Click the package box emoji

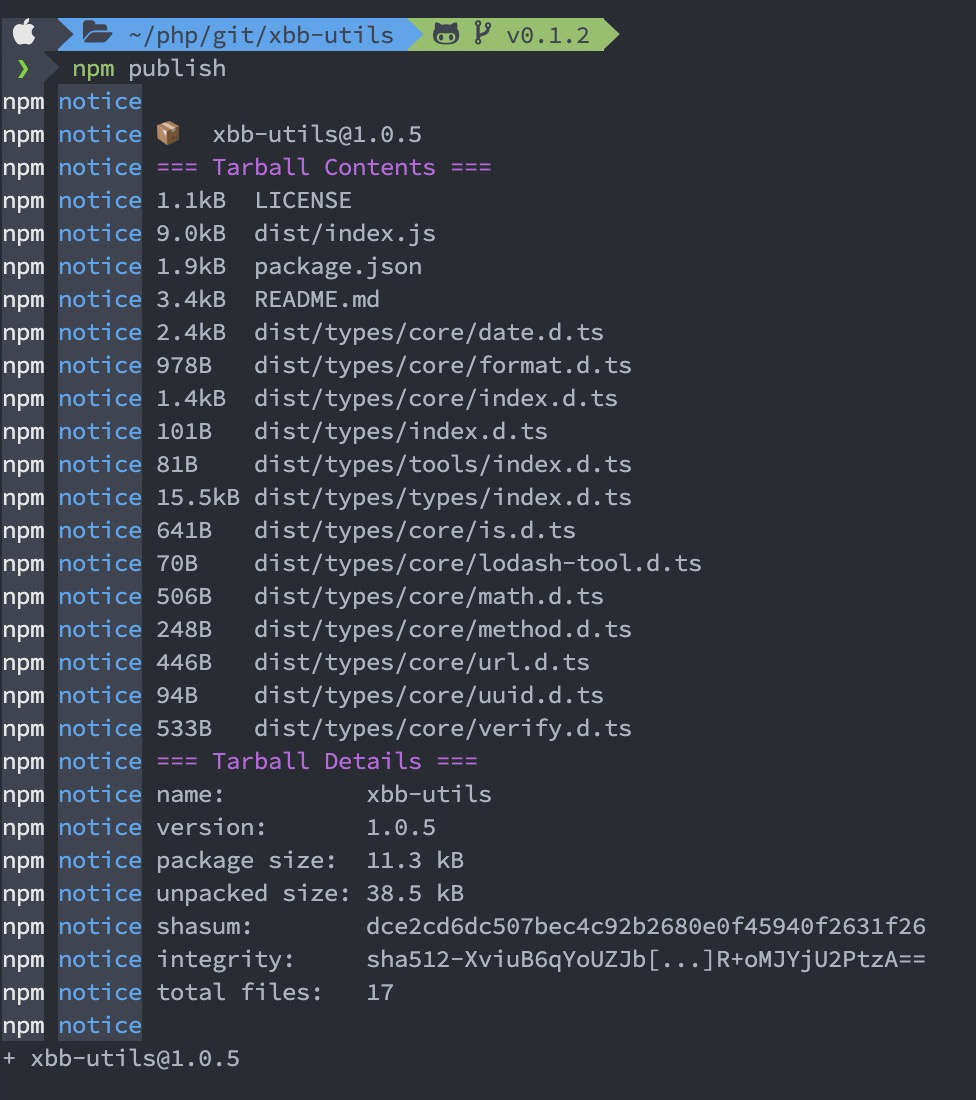pyautogui.click(x=168, y=134)
